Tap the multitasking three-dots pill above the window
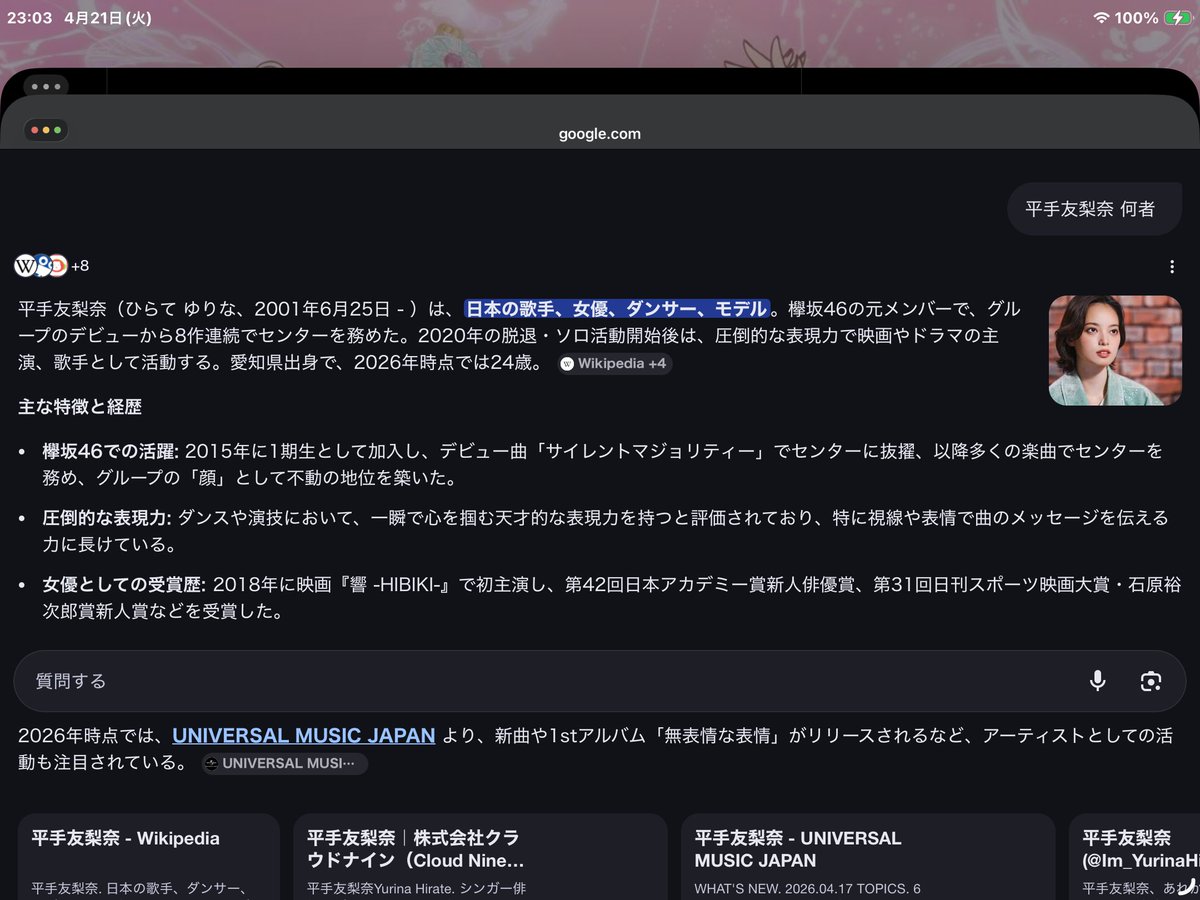 46,86
